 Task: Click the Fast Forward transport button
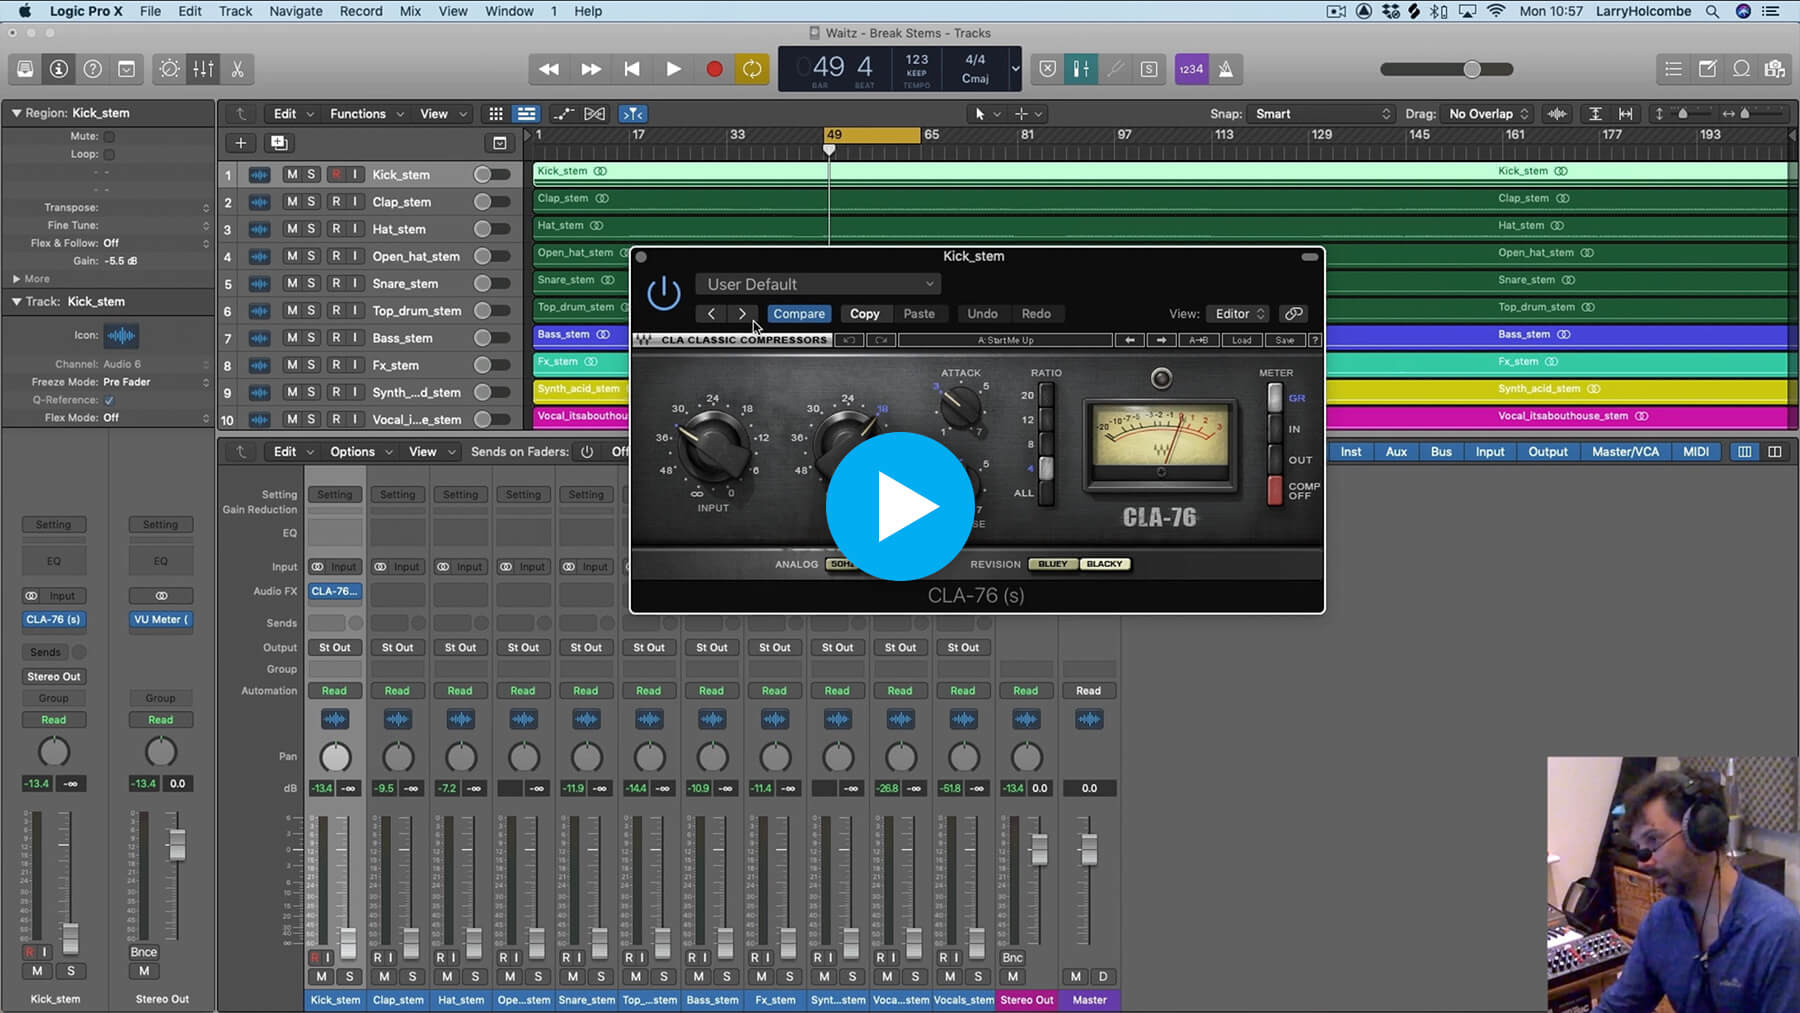pos(590,69)
